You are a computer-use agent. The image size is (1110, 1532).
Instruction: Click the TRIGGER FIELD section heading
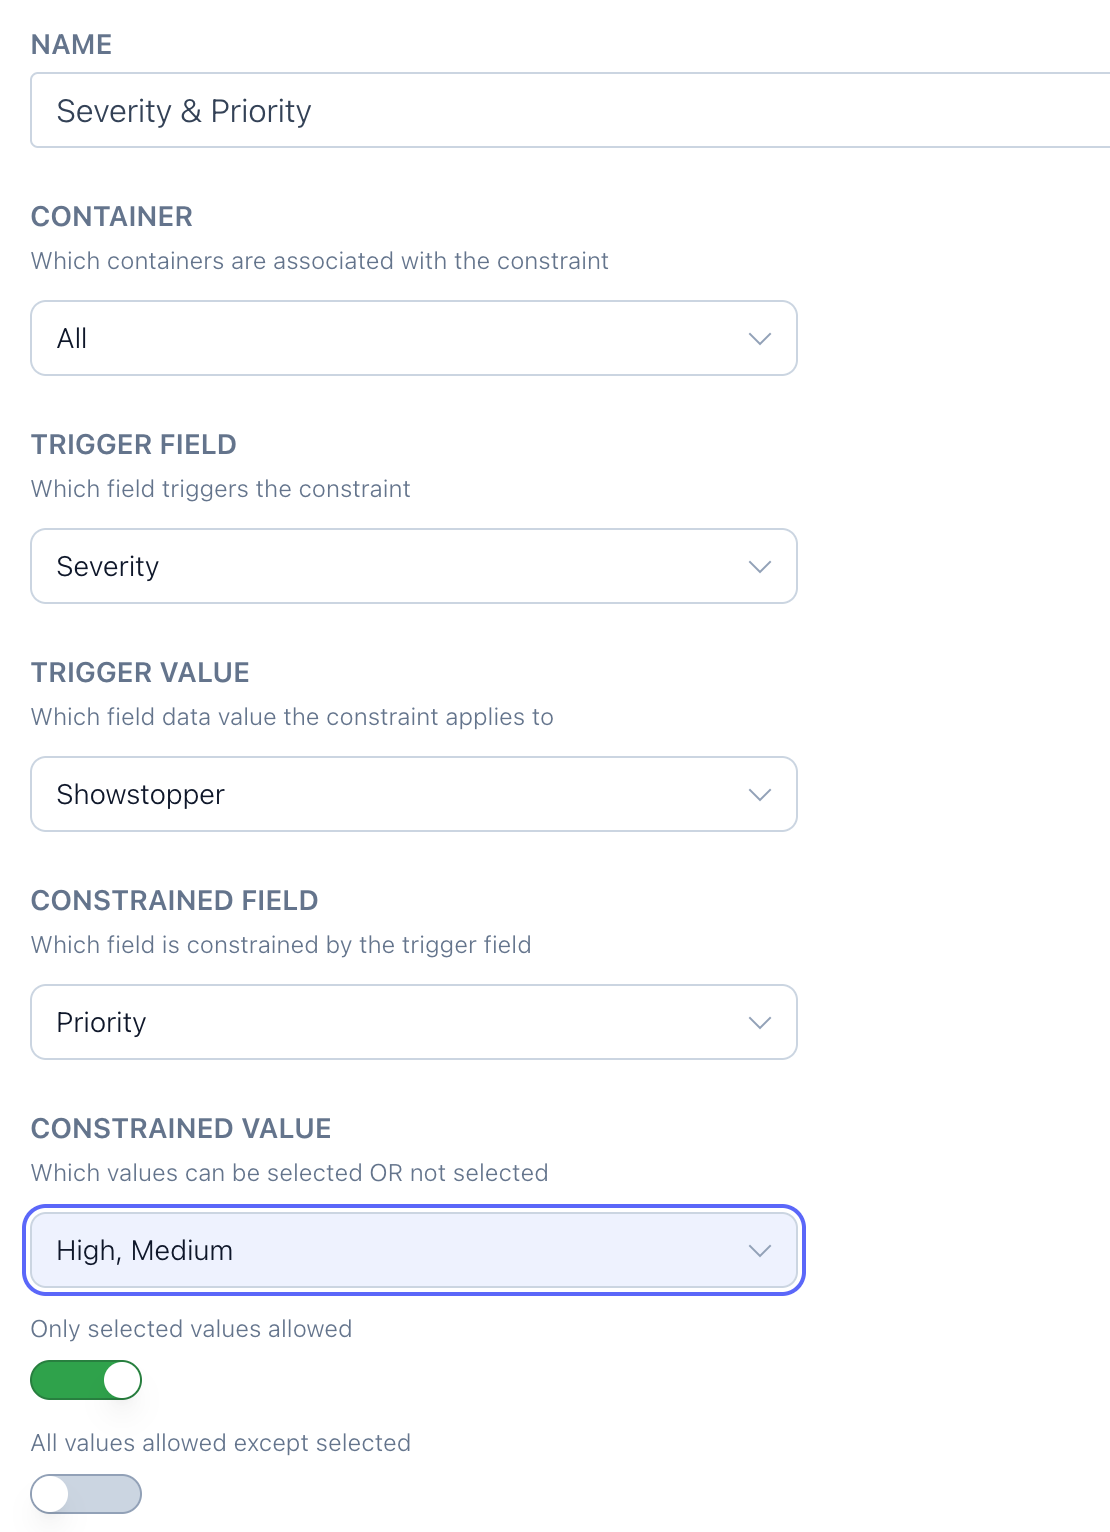pos(134,445)
